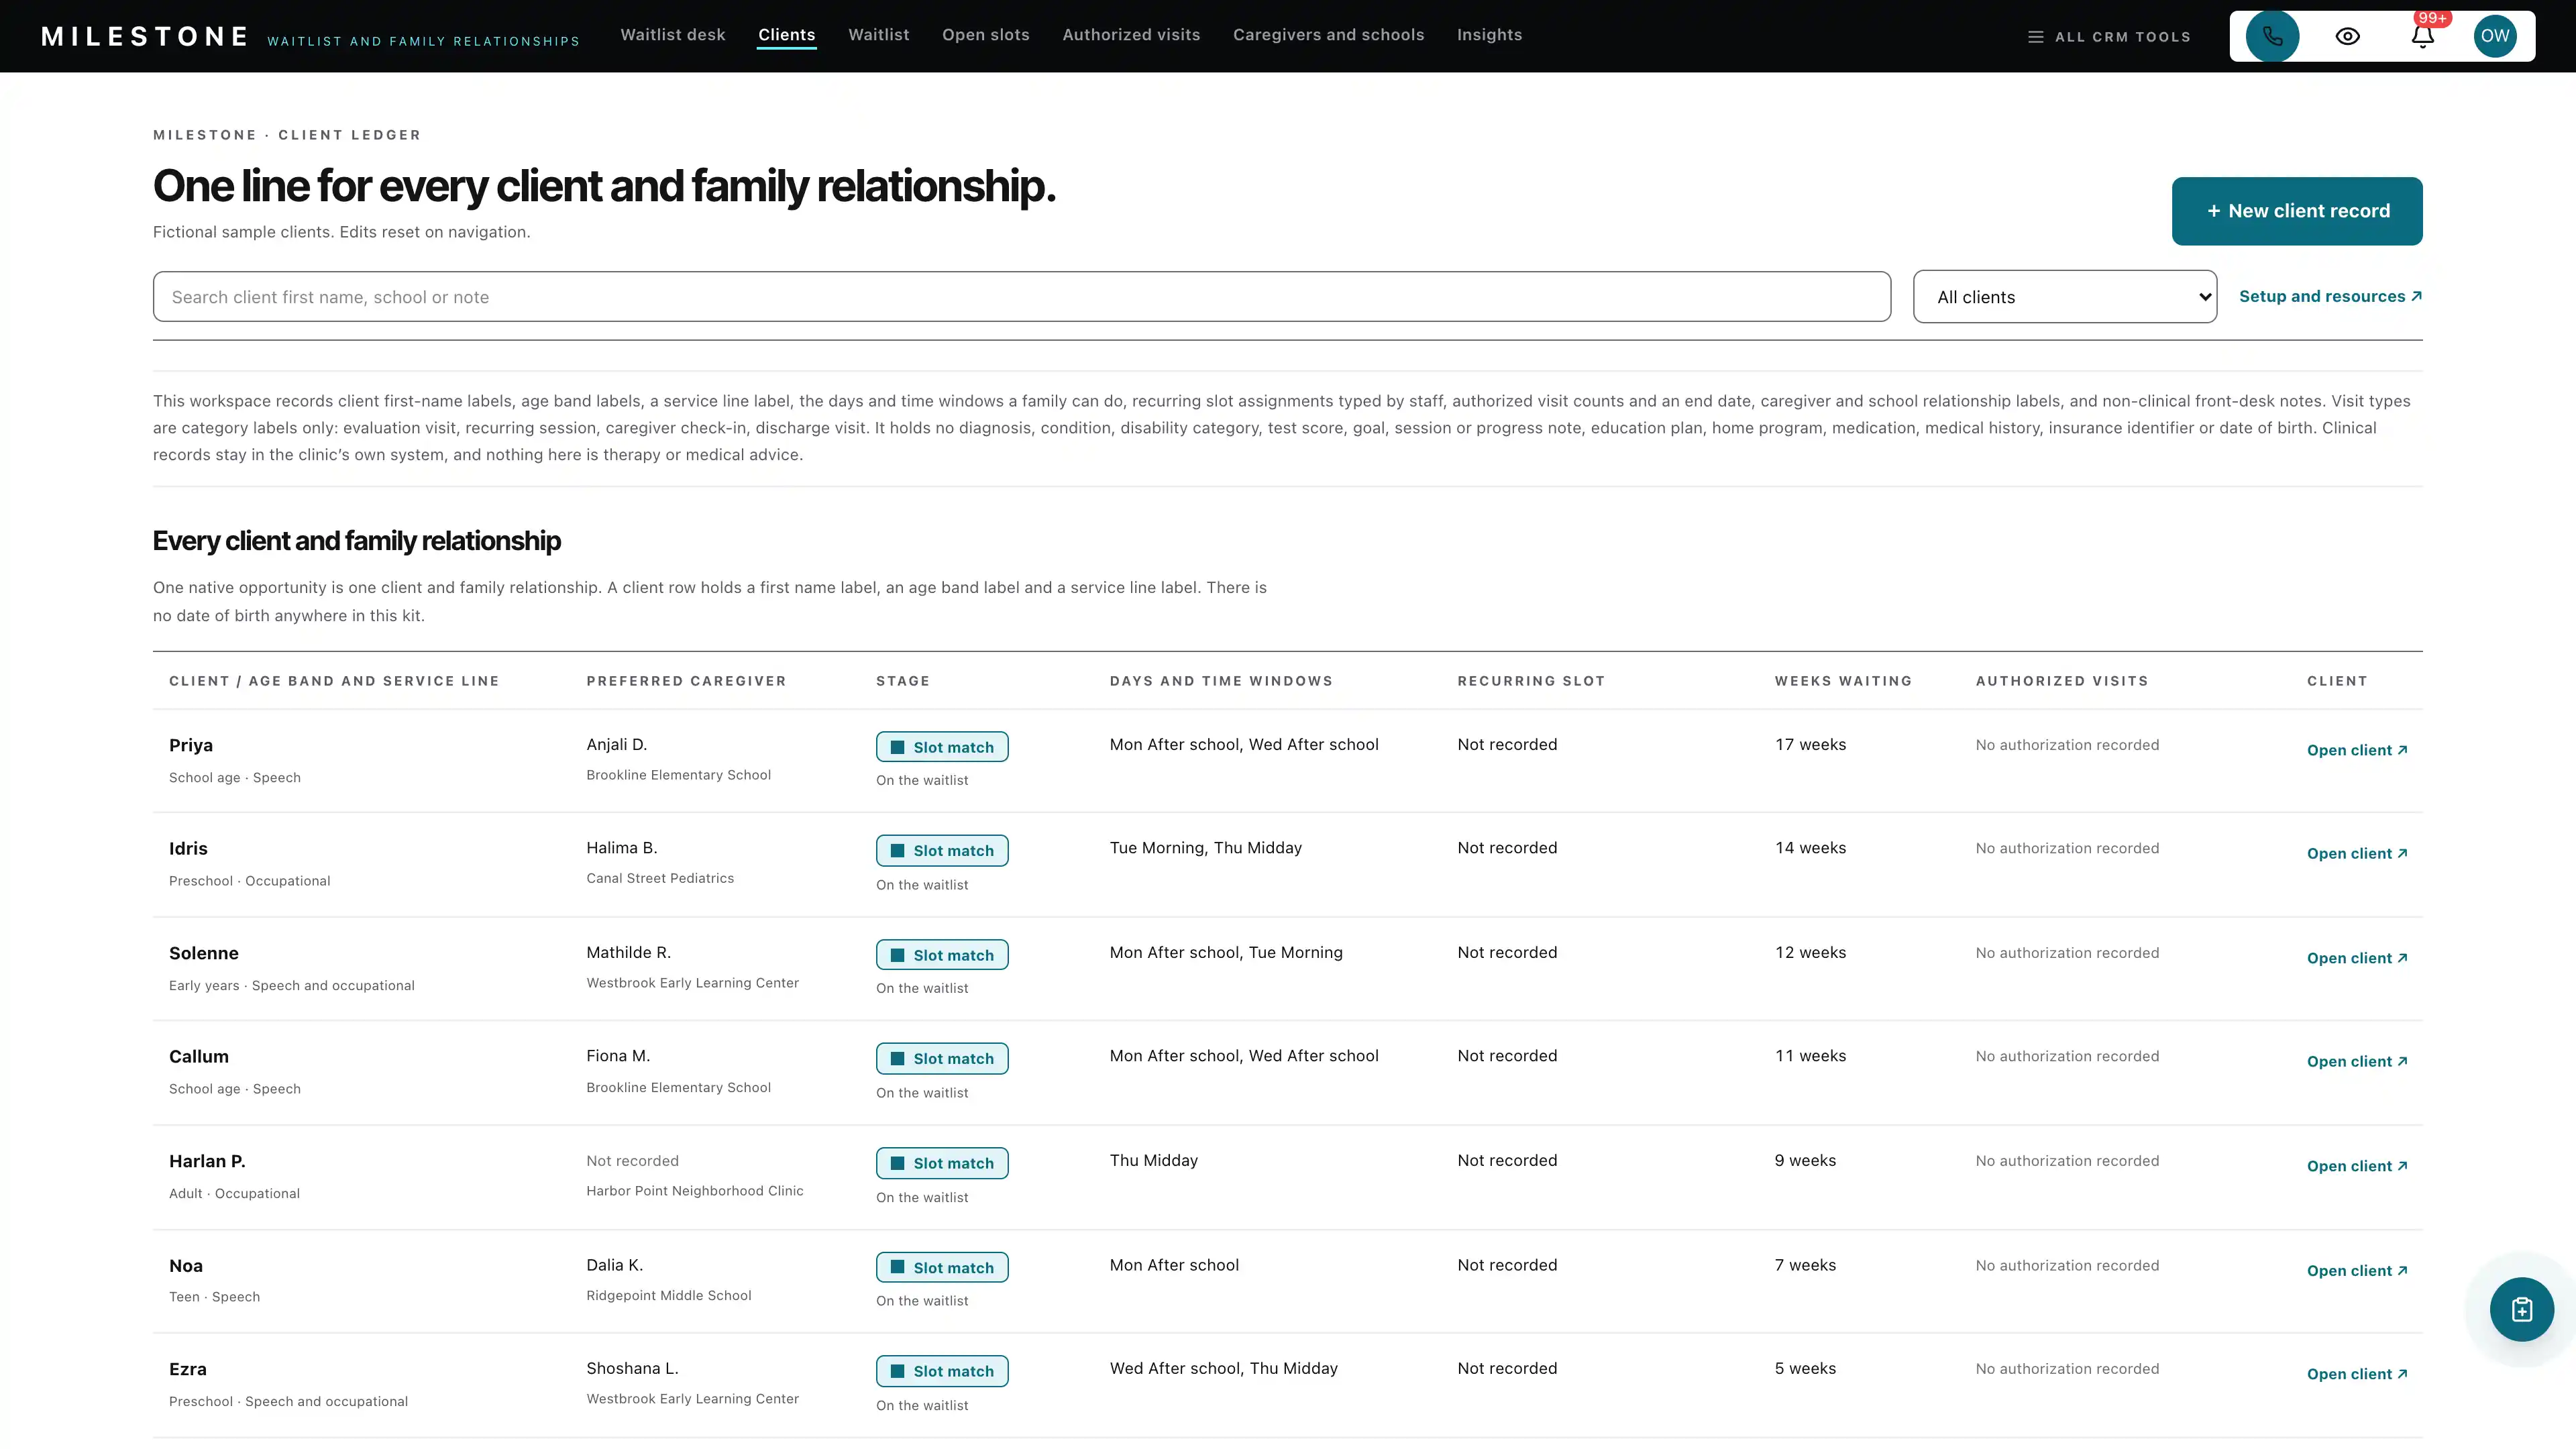The width and height of the screenshot is (2576, 1449).
Task: Open client link for Callum
Action: 2357,1061
